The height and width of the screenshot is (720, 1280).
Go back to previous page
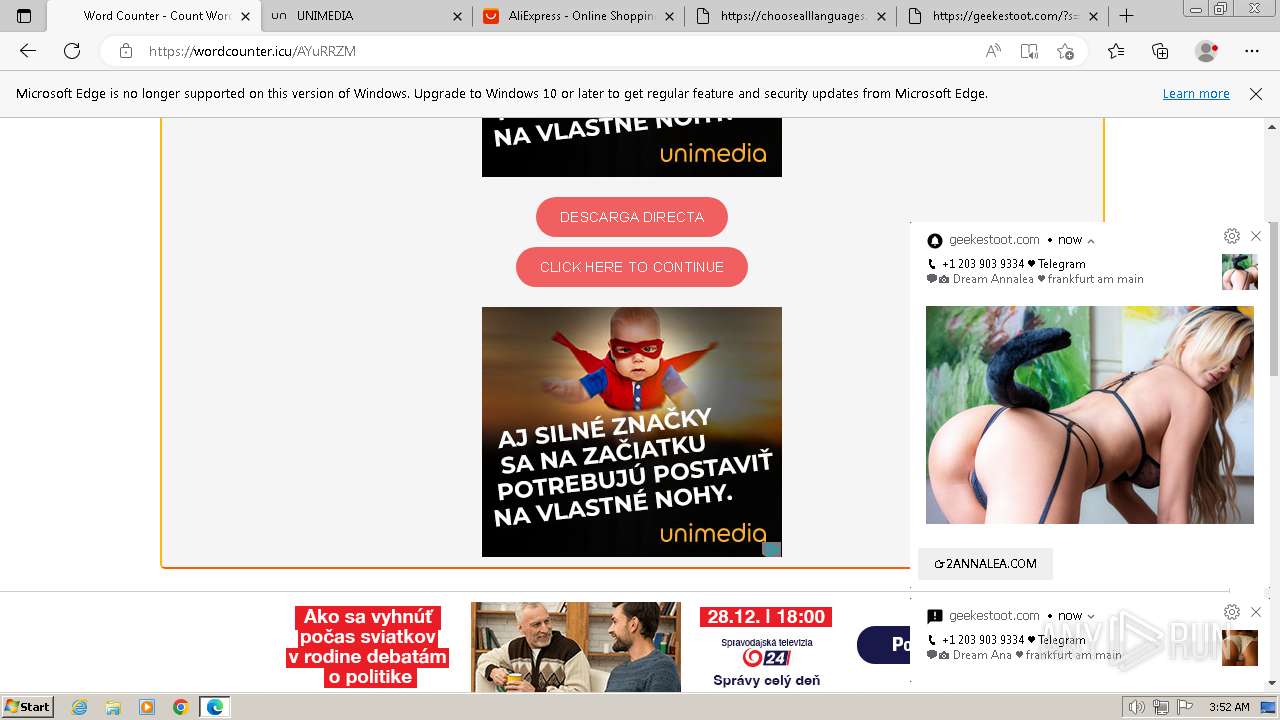coord(28,51)
